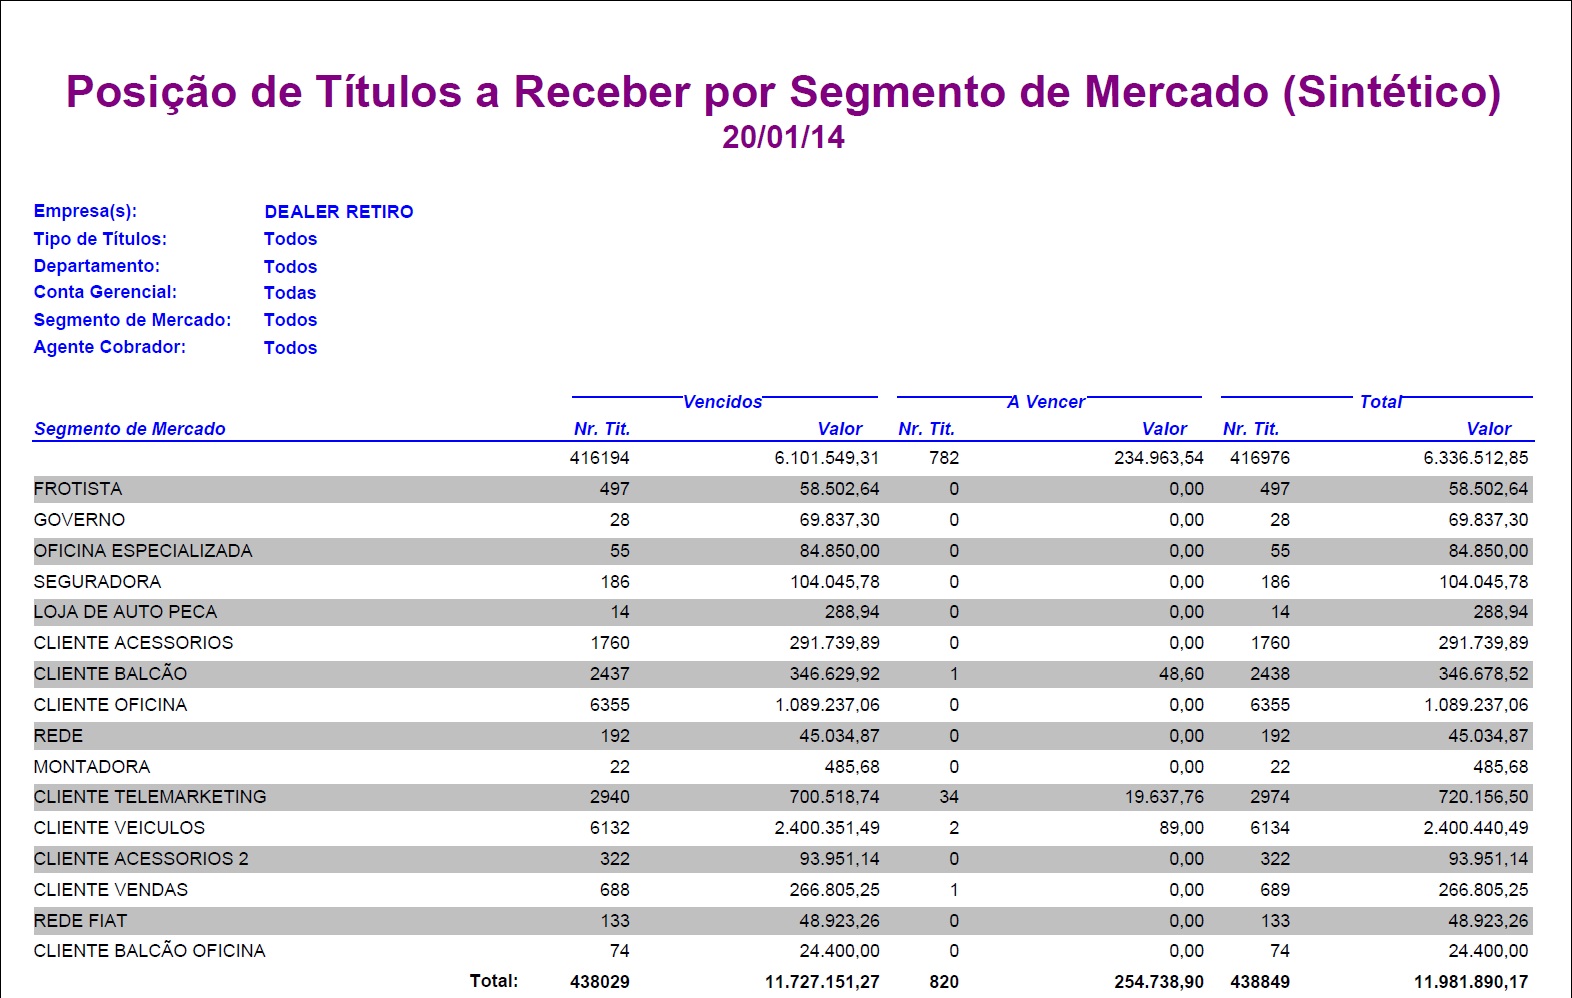The image size is (1572, 998).
Task: Select the FROTISTA row label
Action: 78,489
